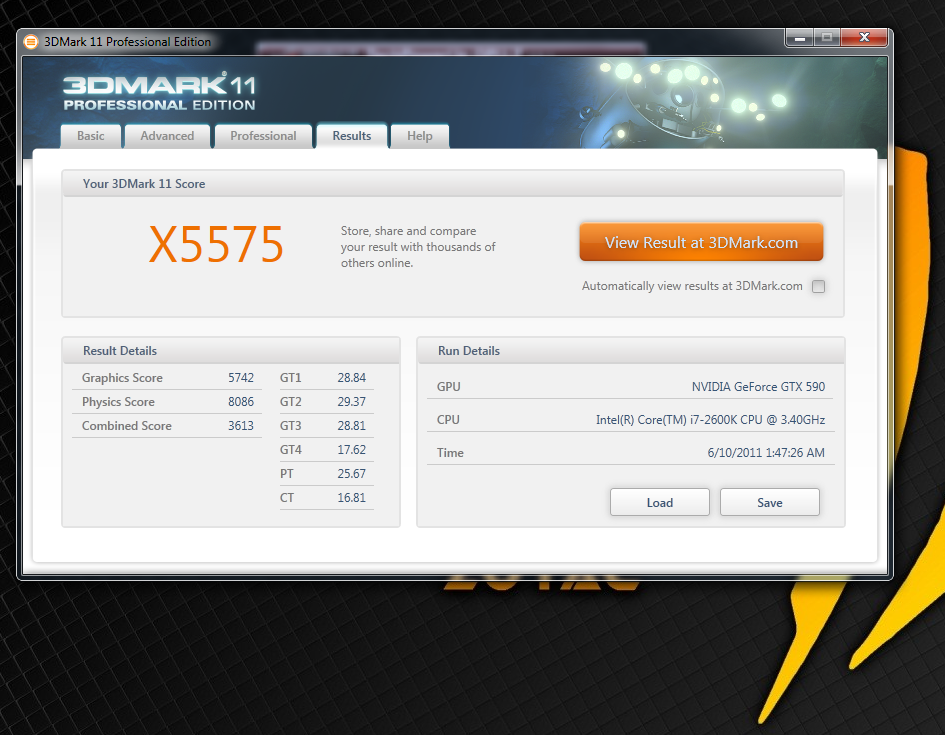The image size is (945, 735).
Task: Minimize the 3DMark 11 window
Action: pos(800,37)
